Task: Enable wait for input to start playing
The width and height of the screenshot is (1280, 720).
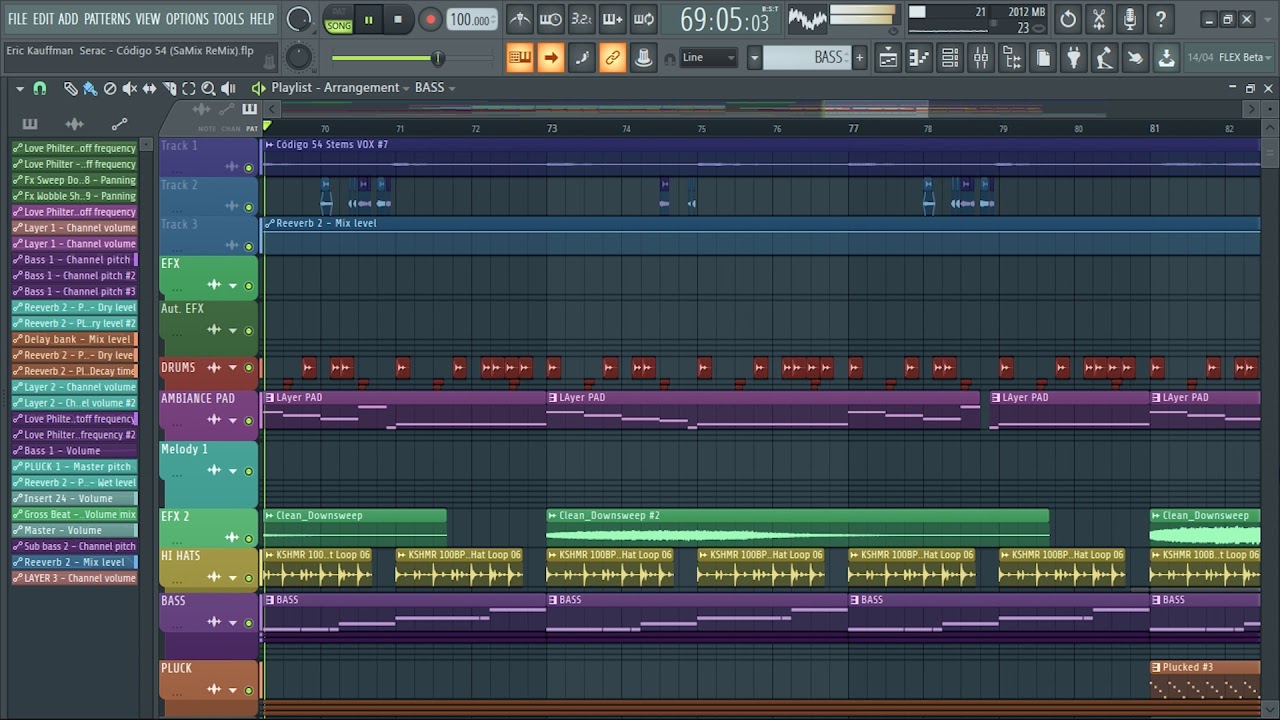Action: (551, 19)
